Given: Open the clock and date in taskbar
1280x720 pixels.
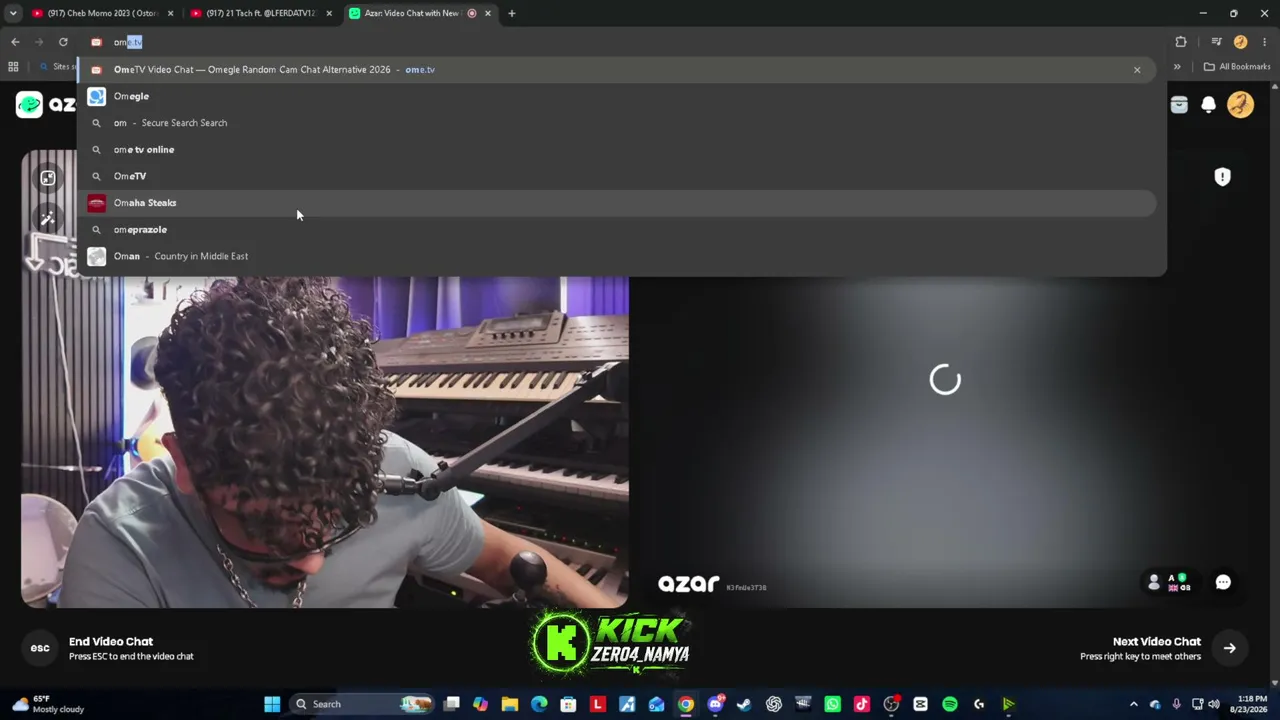Looking at the screenshot, I should 1252,704.
